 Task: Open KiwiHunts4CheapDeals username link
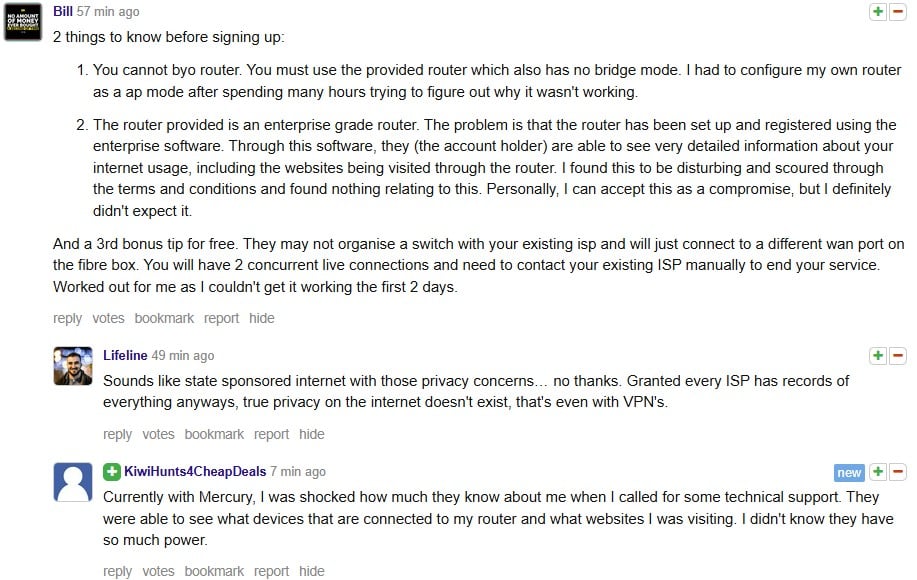195,471
